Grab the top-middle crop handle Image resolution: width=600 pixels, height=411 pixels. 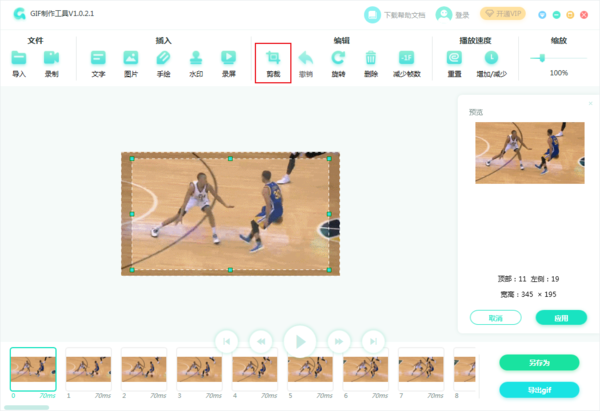point(230,158)
